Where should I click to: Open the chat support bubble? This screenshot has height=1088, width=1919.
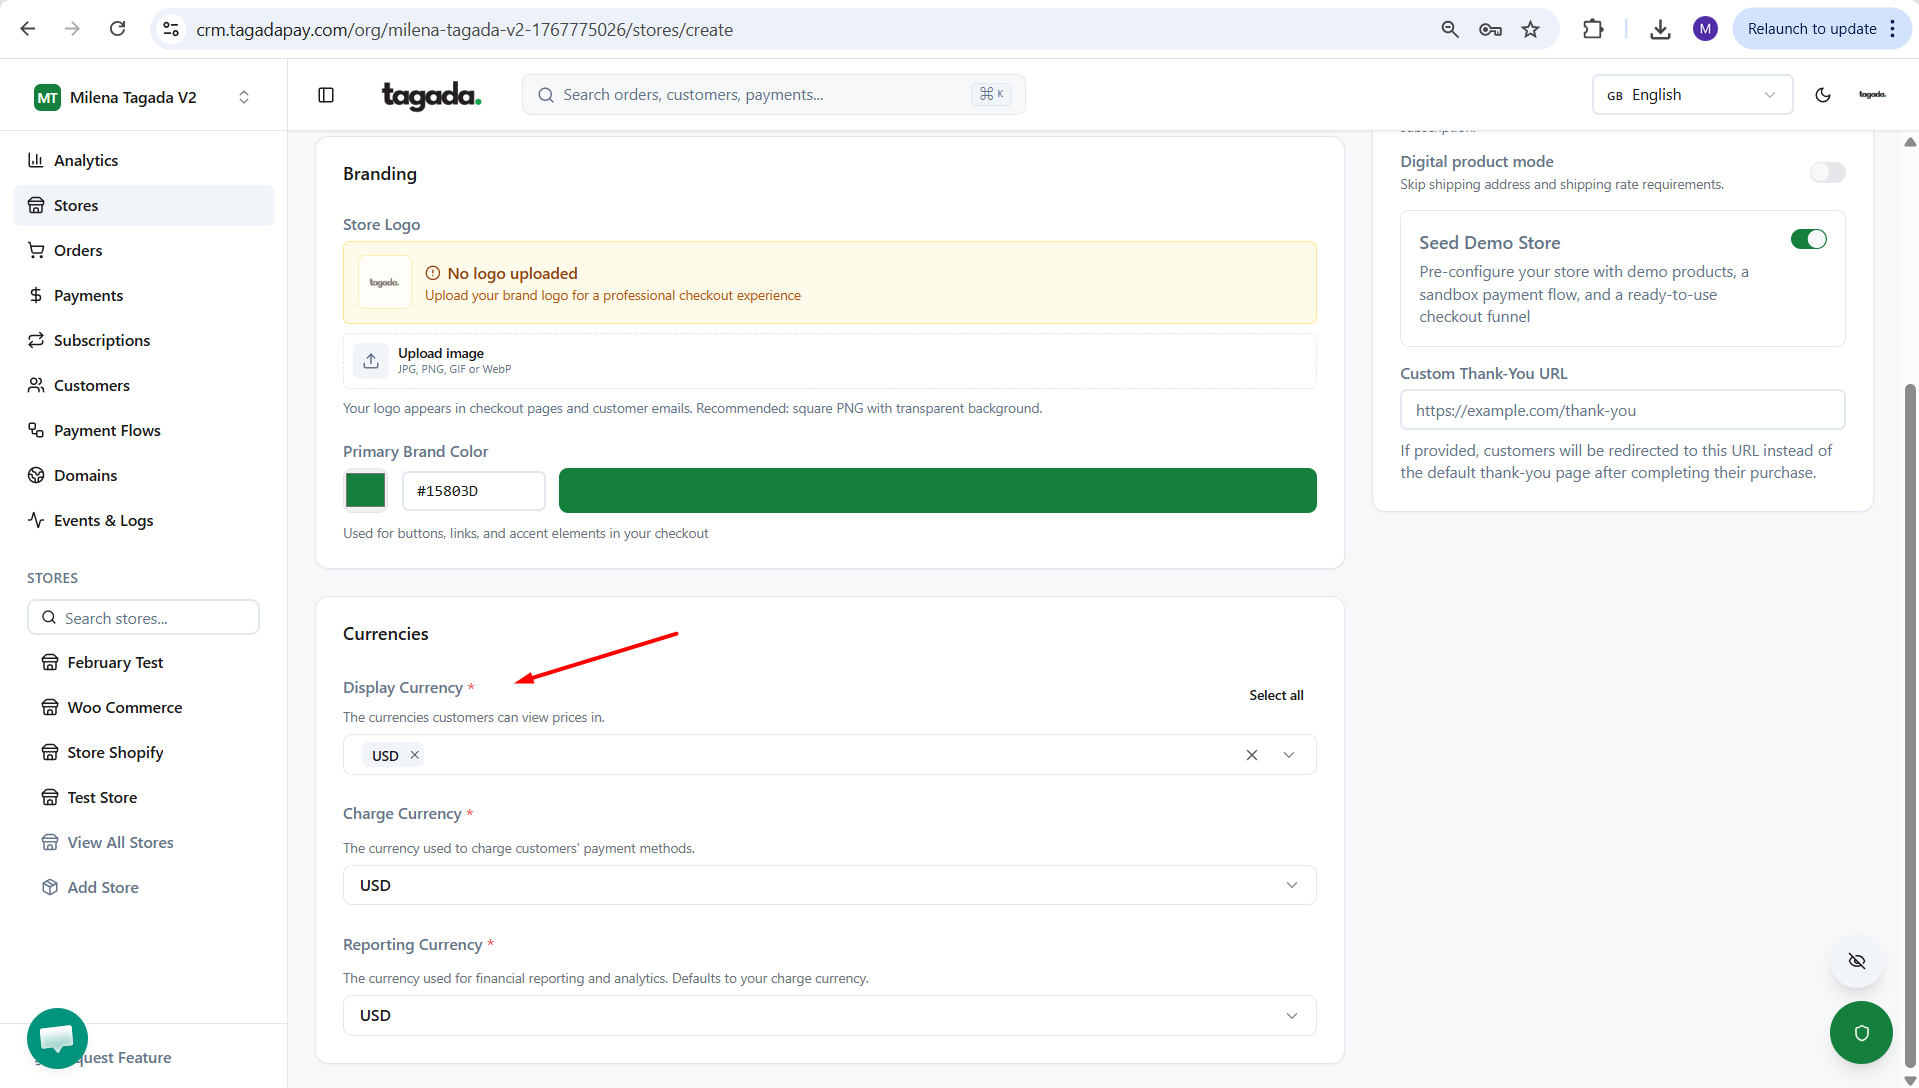click(57, 1038)
